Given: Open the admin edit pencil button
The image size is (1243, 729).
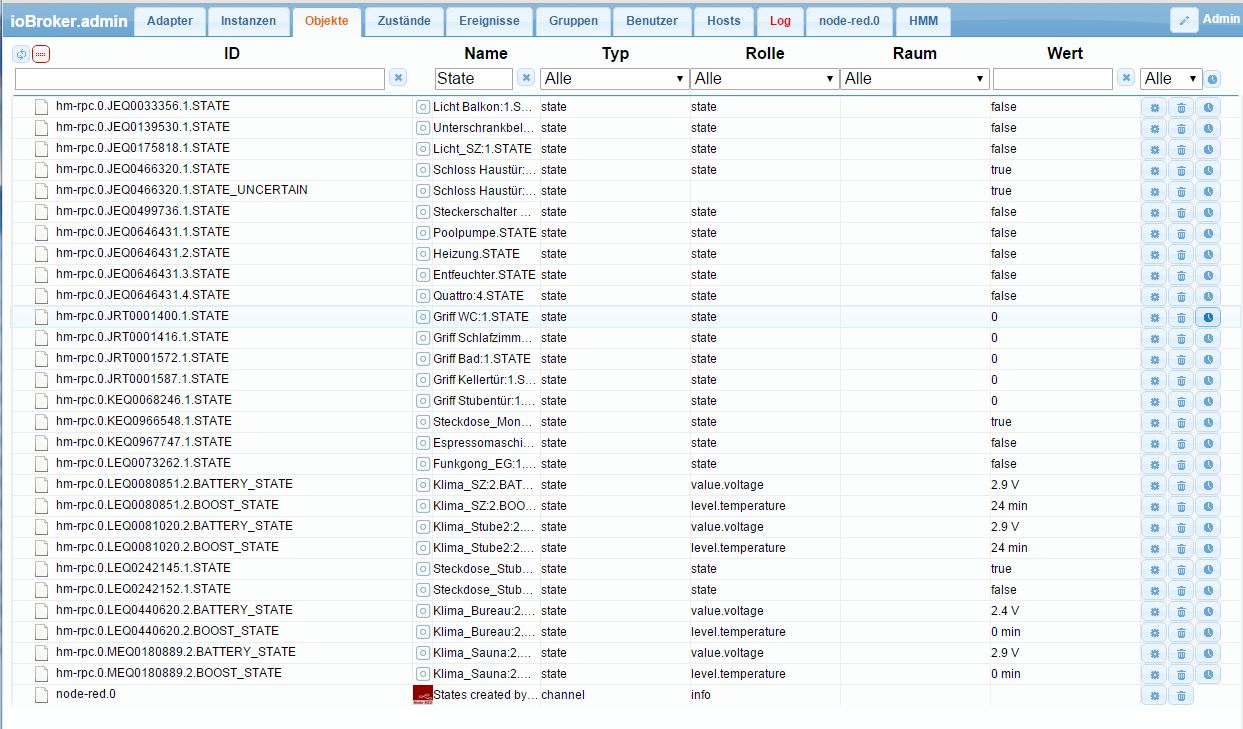Looking at the screenshot, I should pos(1184,20).
